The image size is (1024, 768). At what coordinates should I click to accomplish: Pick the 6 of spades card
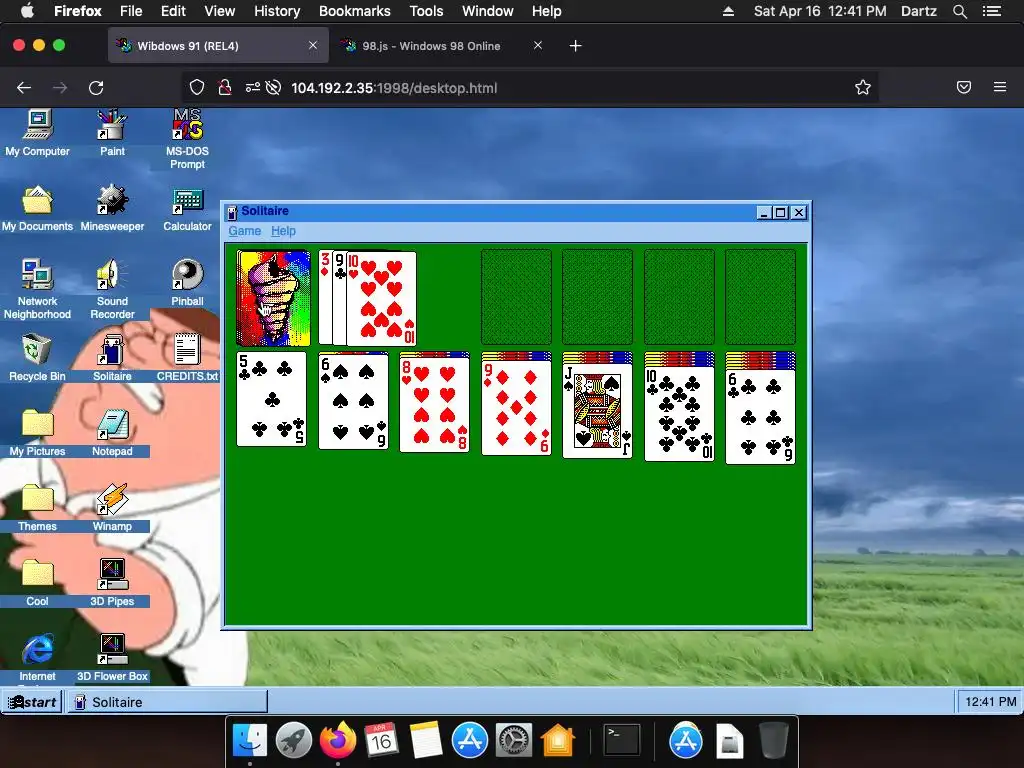353,402
